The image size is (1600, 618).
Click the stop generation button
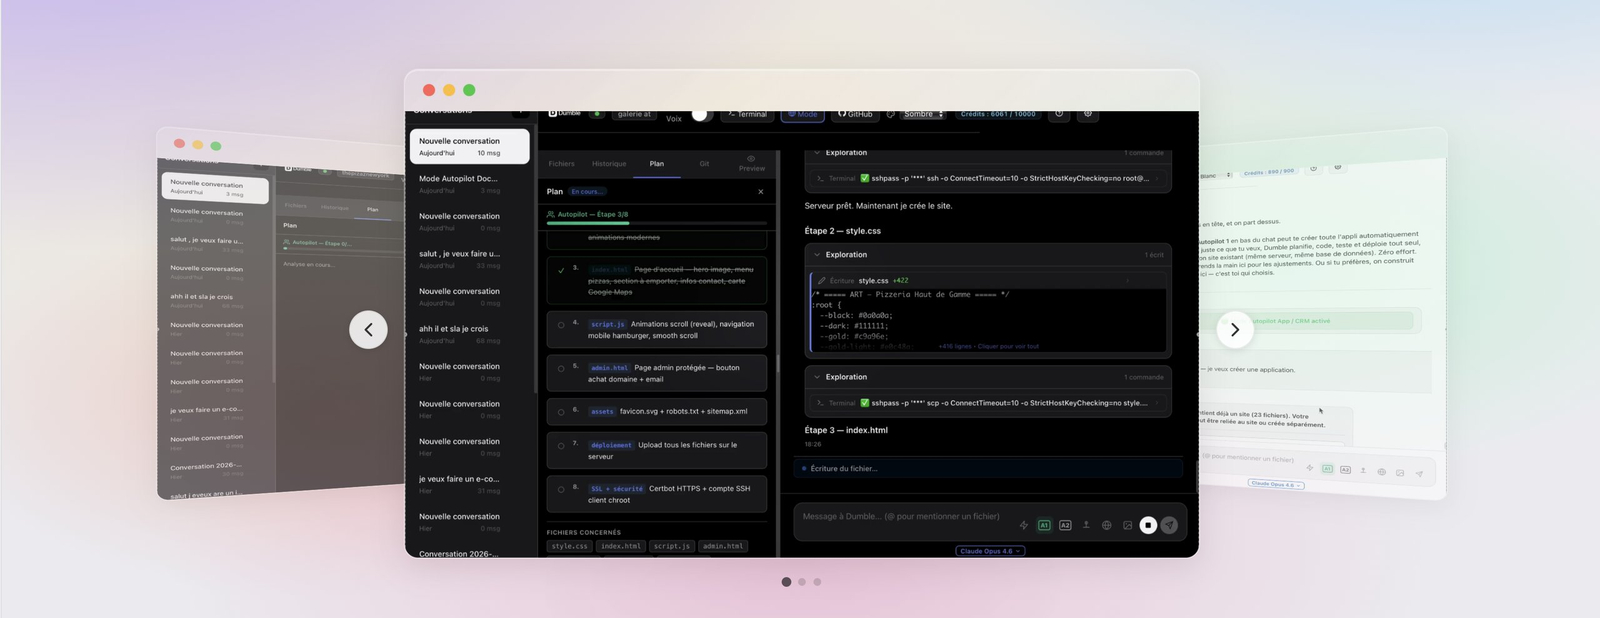click(1148, 525)
